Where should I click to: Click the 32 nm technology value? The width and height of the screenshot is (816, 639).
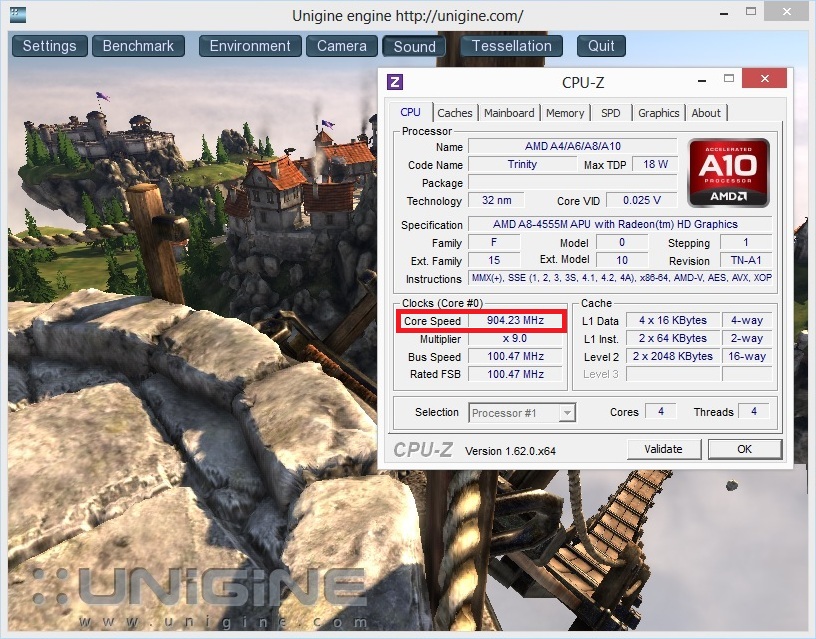tap(496, 200)
